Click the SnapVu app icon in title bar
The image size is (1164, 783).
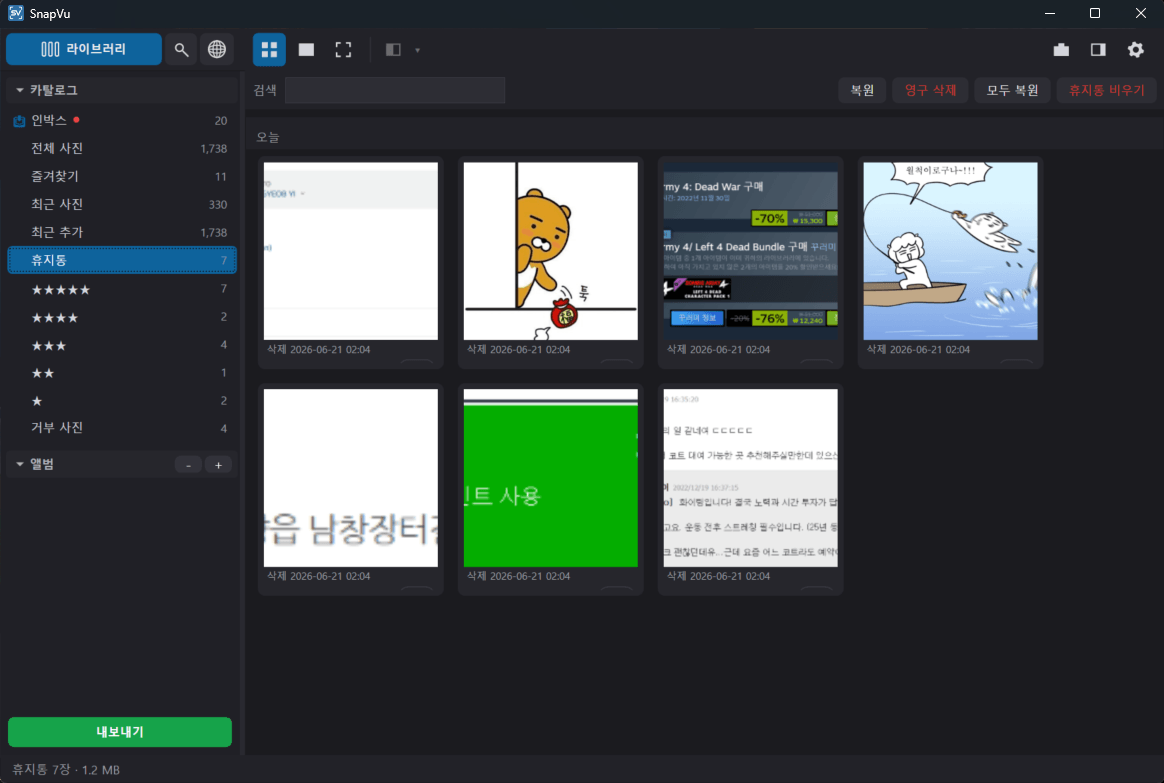(16, 13)
